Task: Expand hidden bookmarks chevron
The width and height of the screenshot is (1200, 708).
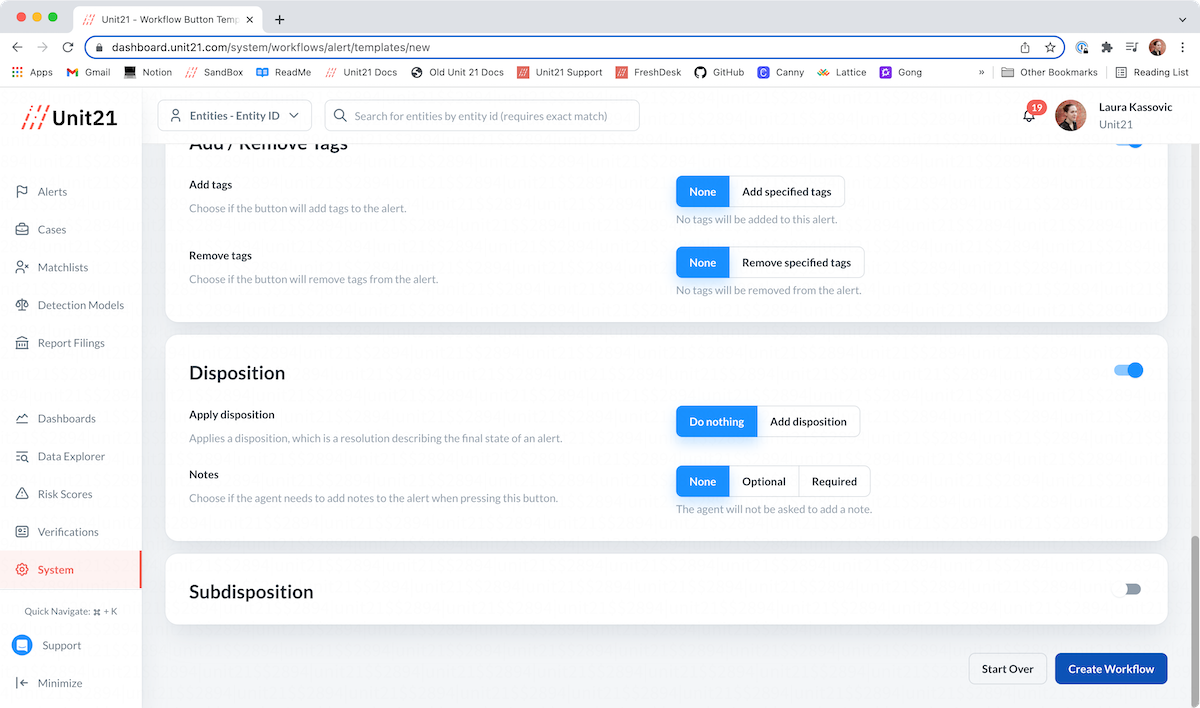Action: (981, 73)
